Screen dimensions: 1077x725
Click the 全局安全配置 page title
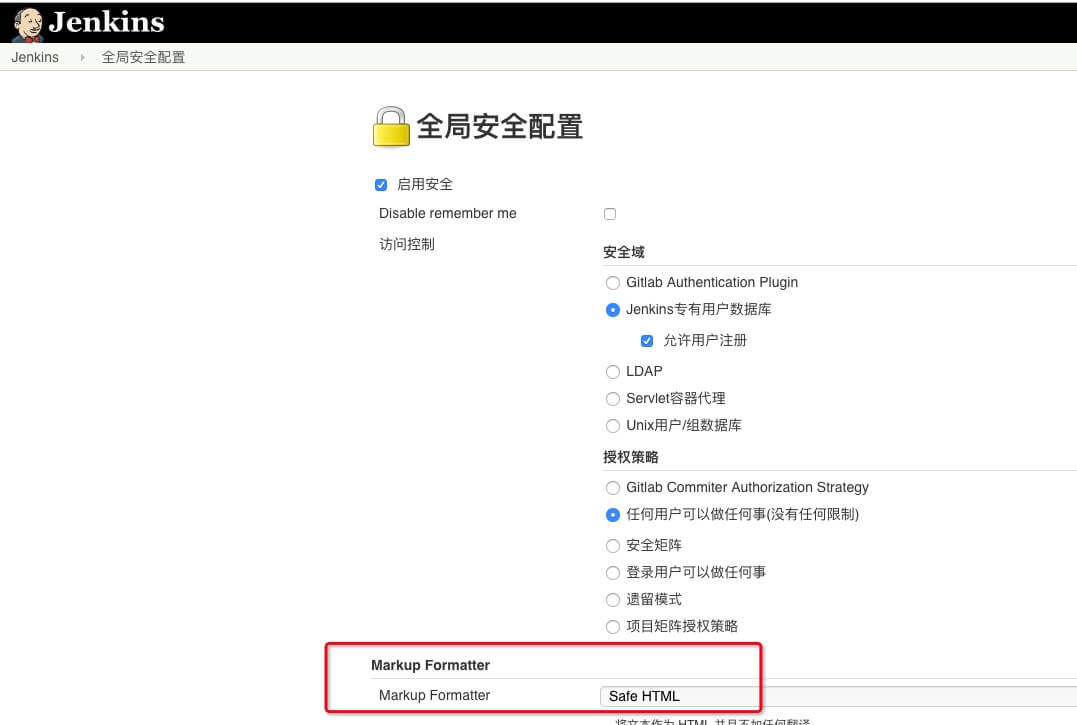tap(500, 126)
